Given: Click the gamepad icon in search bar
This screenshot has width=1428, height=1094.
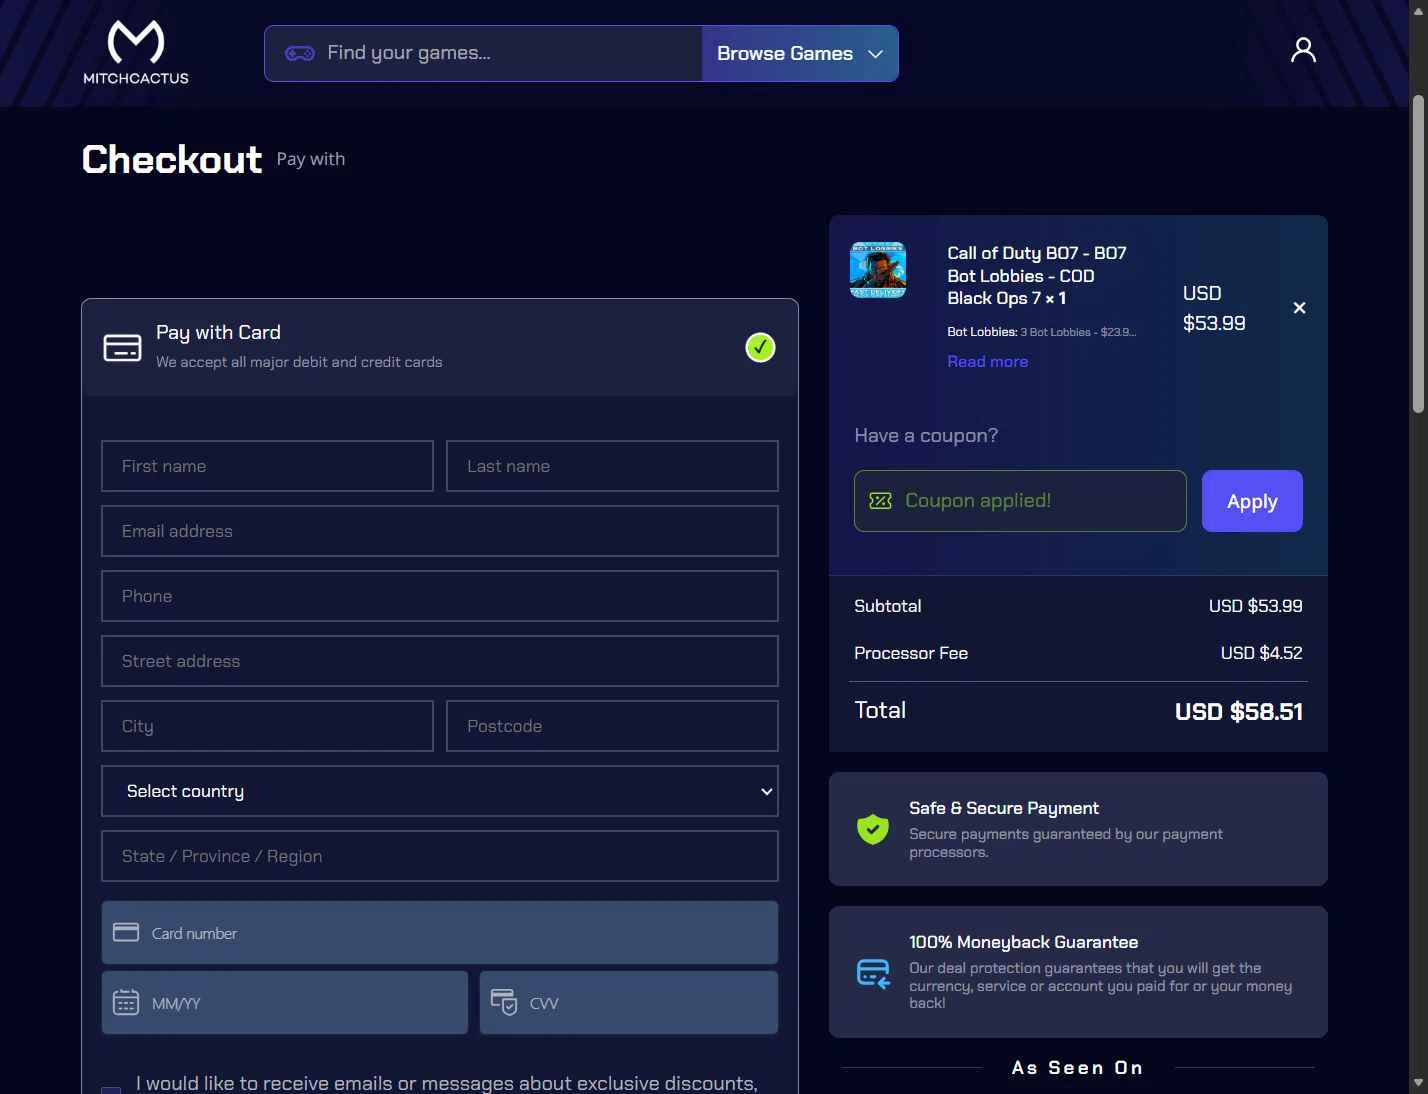Looking at the screenshot, I should click(300, 53).
